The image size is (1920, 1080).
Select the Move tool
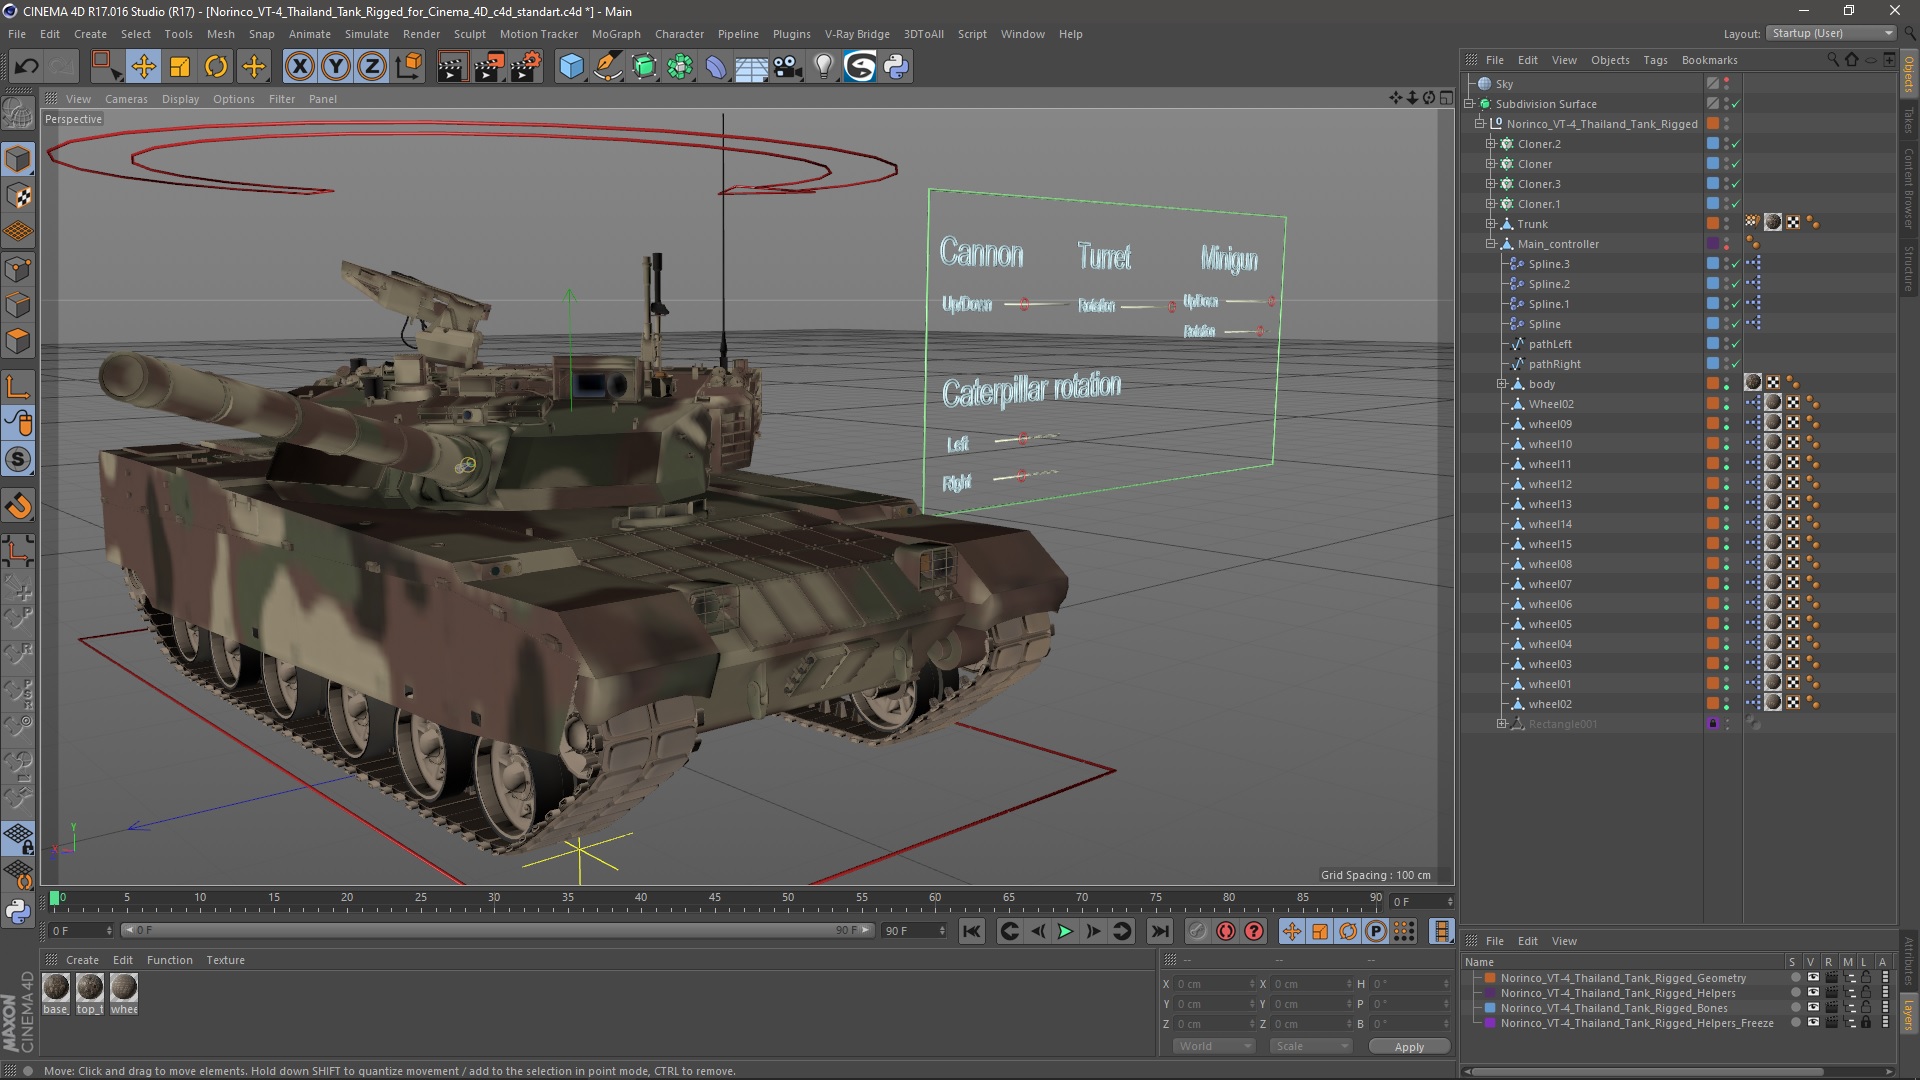(x=143, y=67)
